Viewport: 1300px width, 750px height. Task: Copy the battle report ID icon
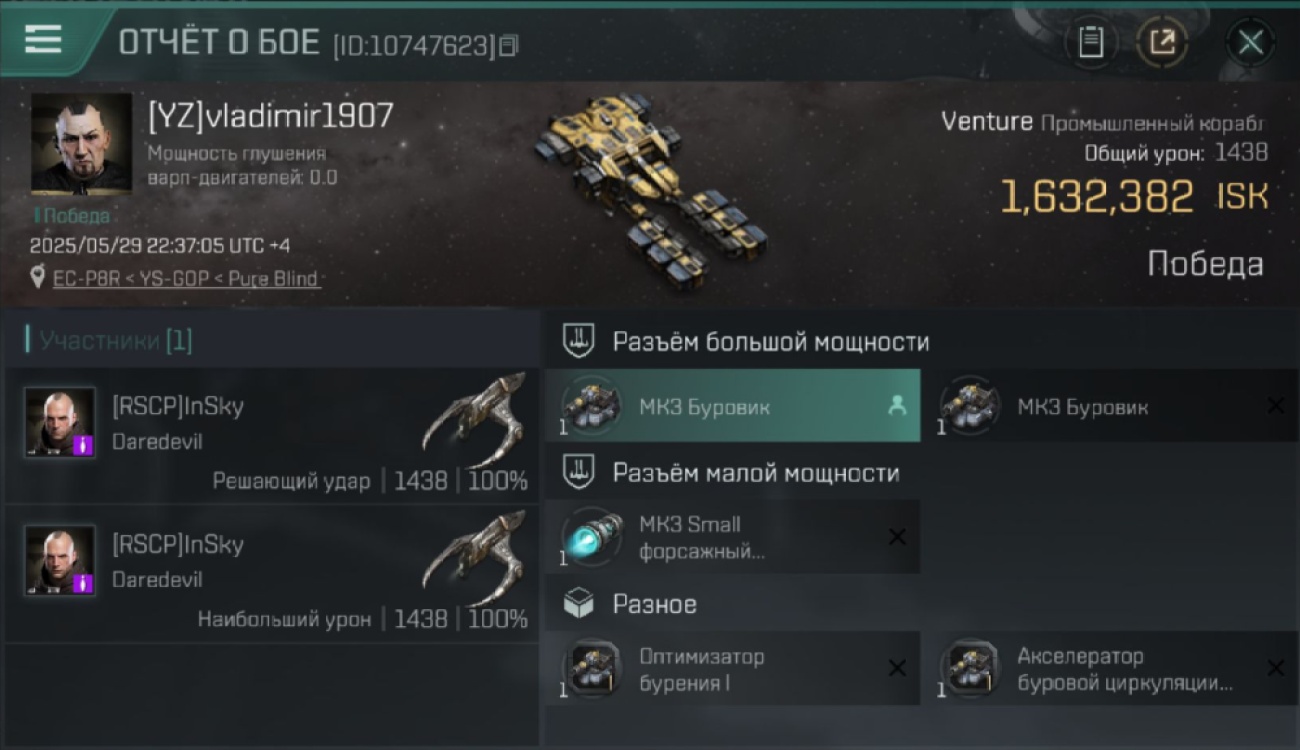tap(509, 46)
